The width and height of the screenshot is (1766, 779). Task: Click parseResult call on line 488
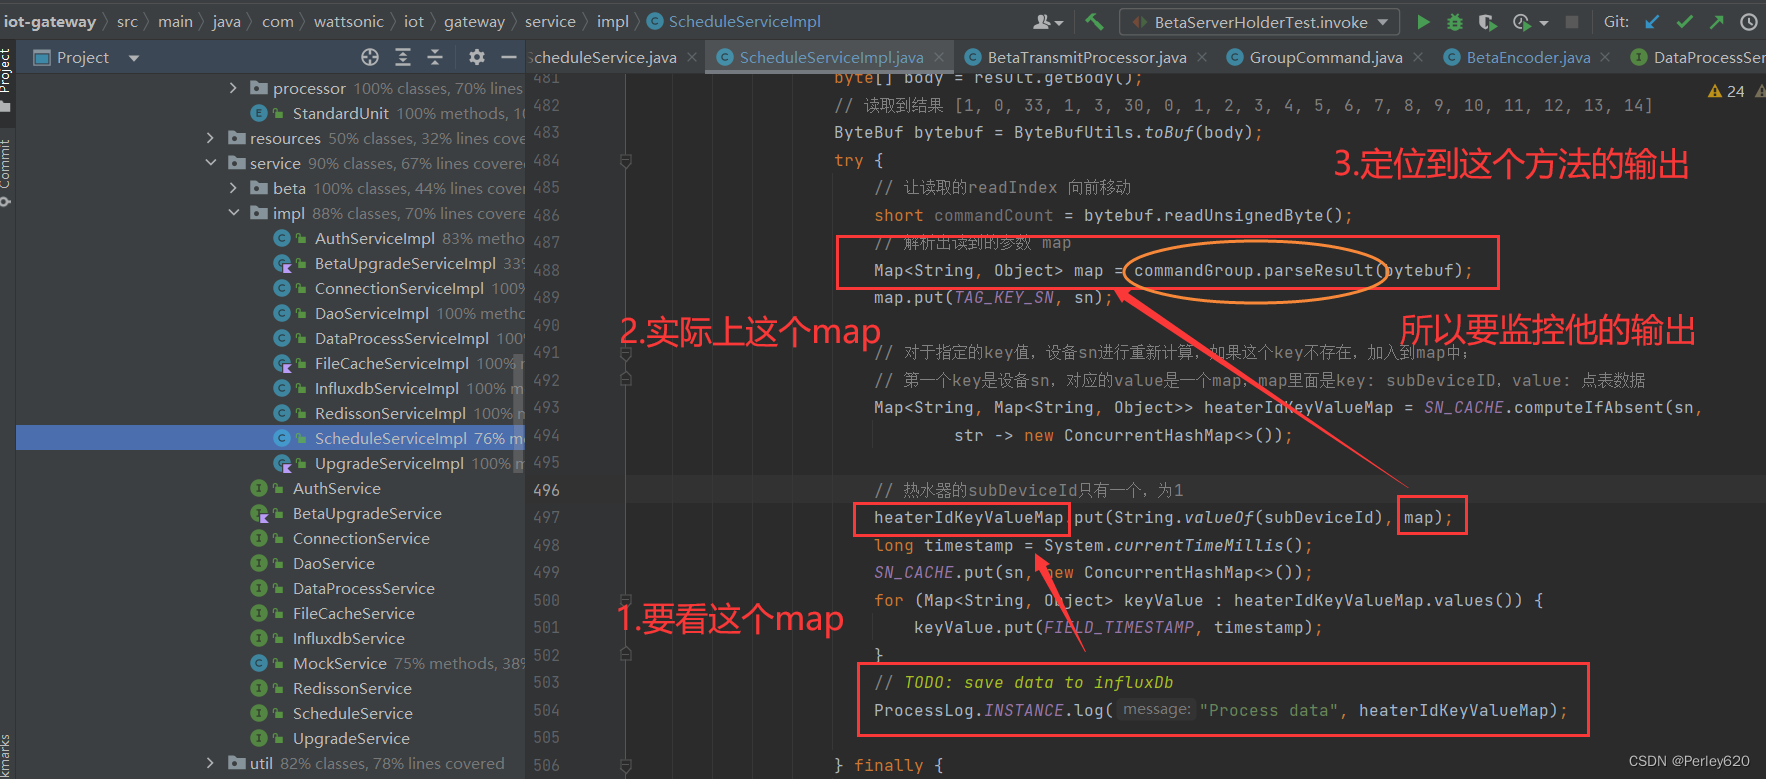pos(1318,270)
